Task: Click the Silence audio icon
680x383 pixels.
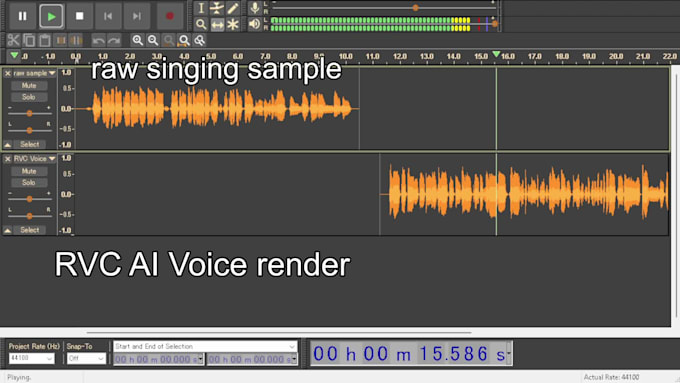Action: 76,40
